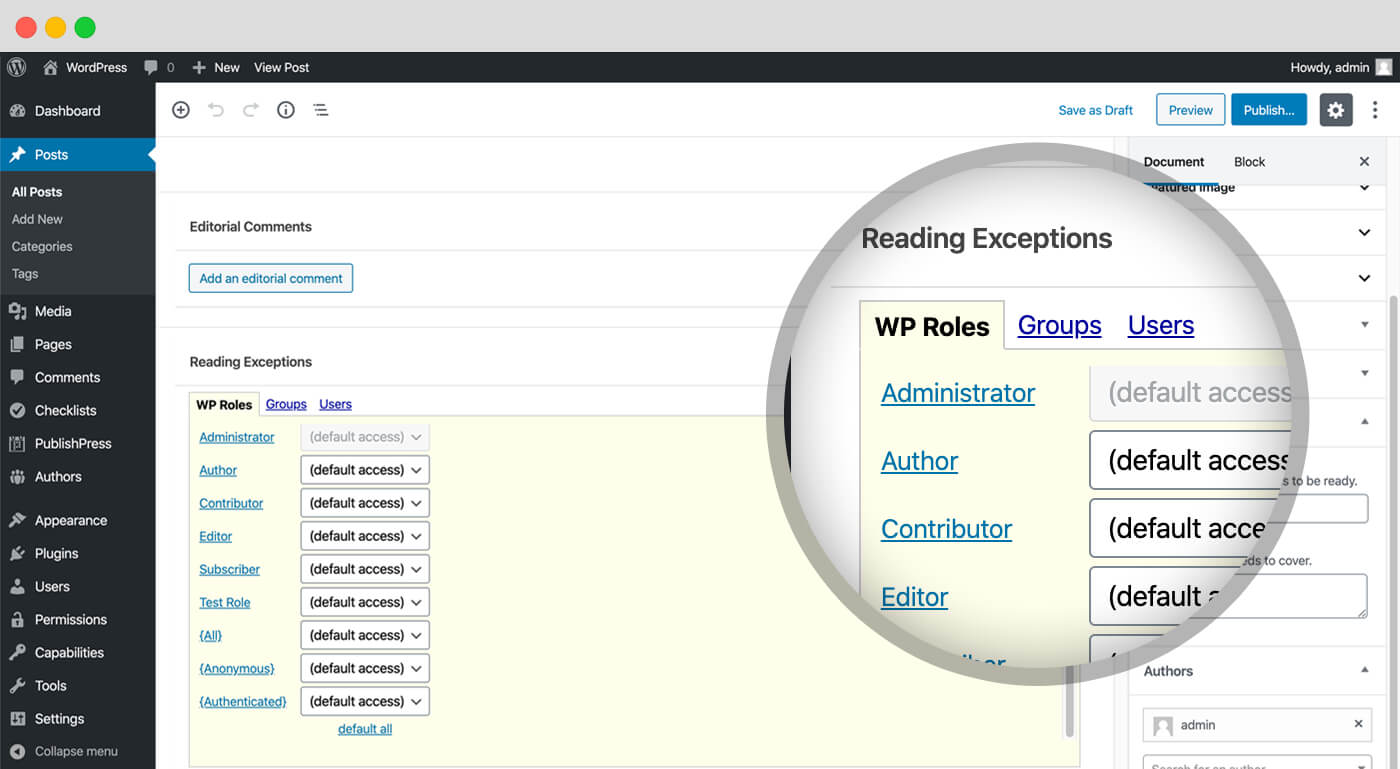The width and height of the screenshot is (1400, 769).
Task: Click Save as Draft link
Action: 1096,110
